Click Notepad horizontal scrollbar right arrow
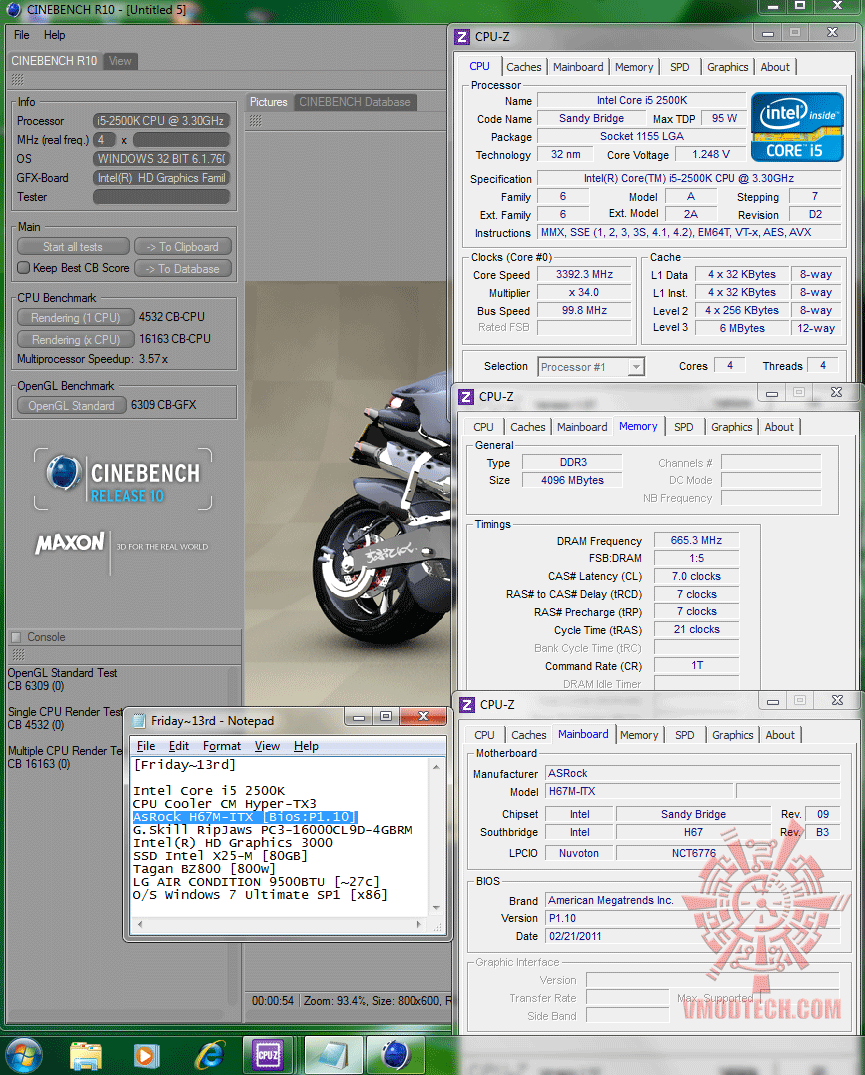Viewport: 865px width, 1075px height. (418, 924)
